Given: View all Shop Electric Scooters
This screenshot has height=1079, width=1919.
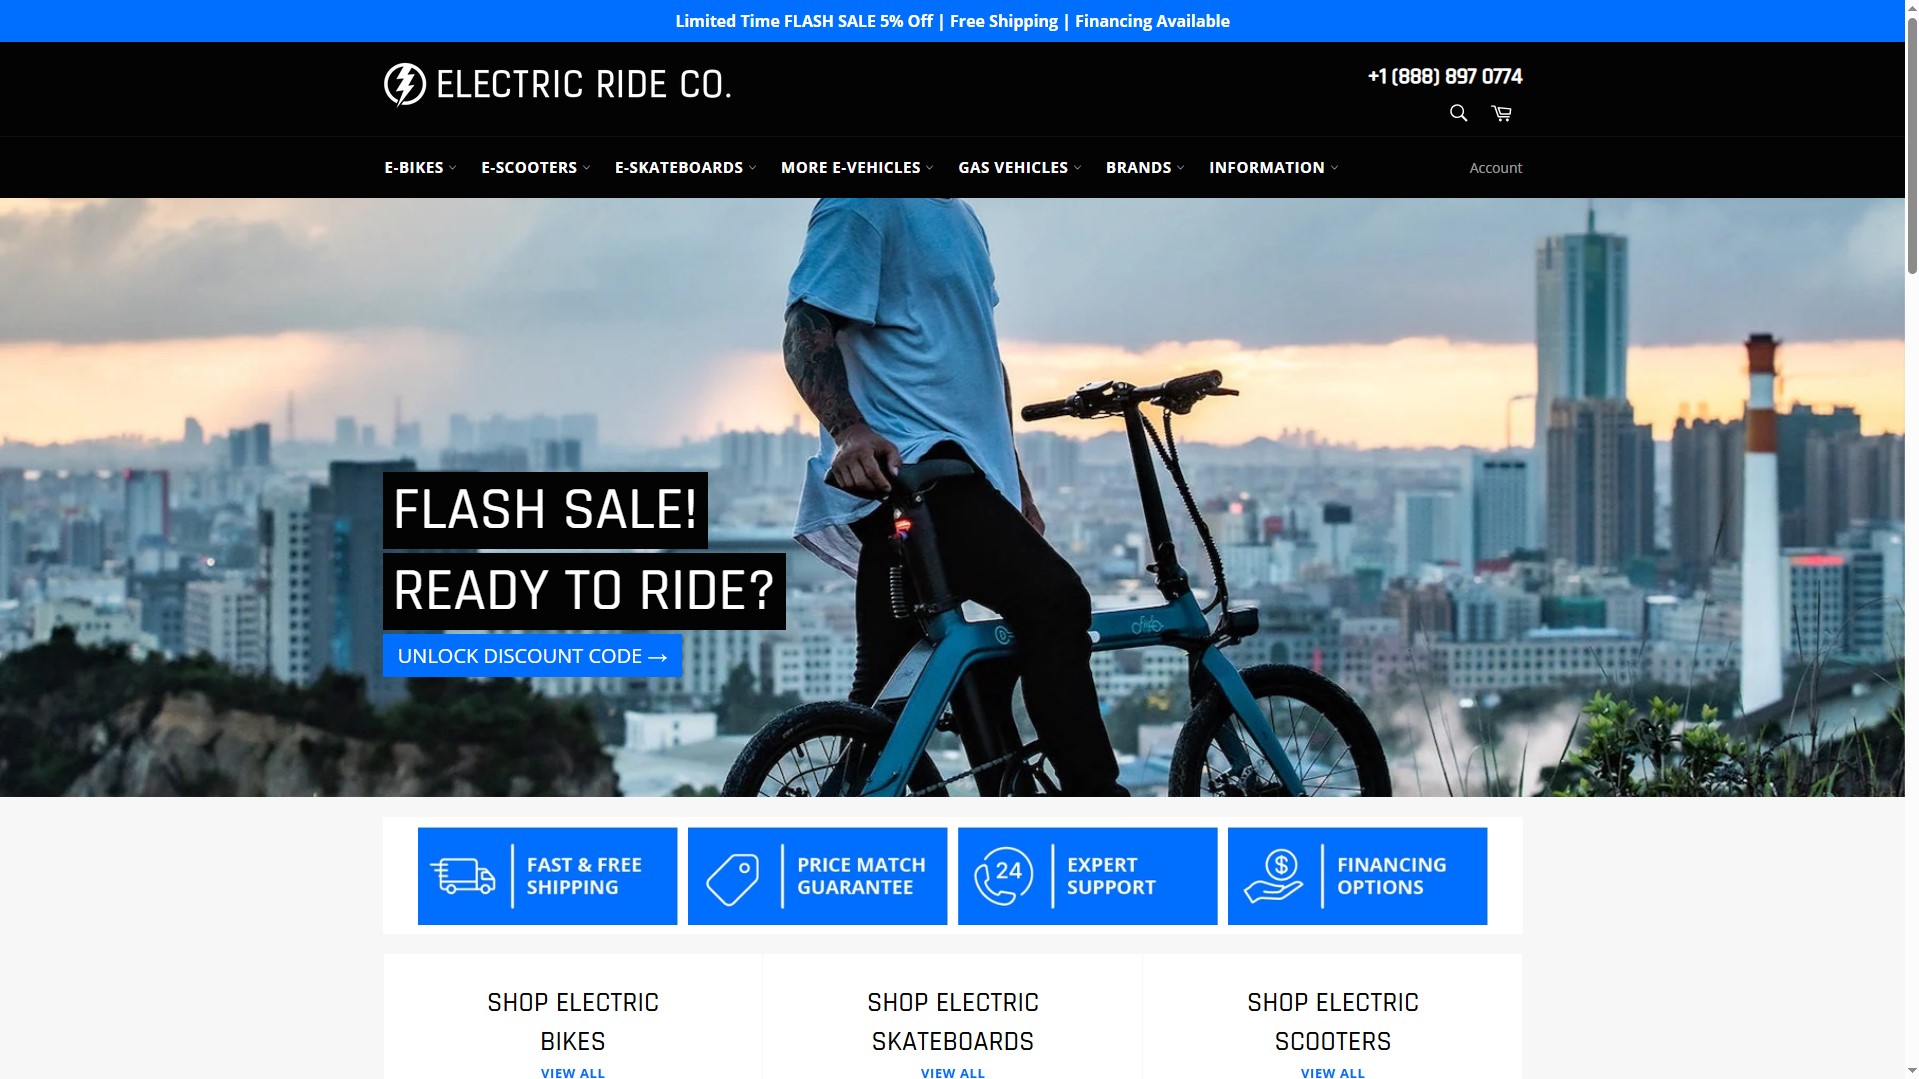Looking at the screenshot, I should coord(1332,1072).
